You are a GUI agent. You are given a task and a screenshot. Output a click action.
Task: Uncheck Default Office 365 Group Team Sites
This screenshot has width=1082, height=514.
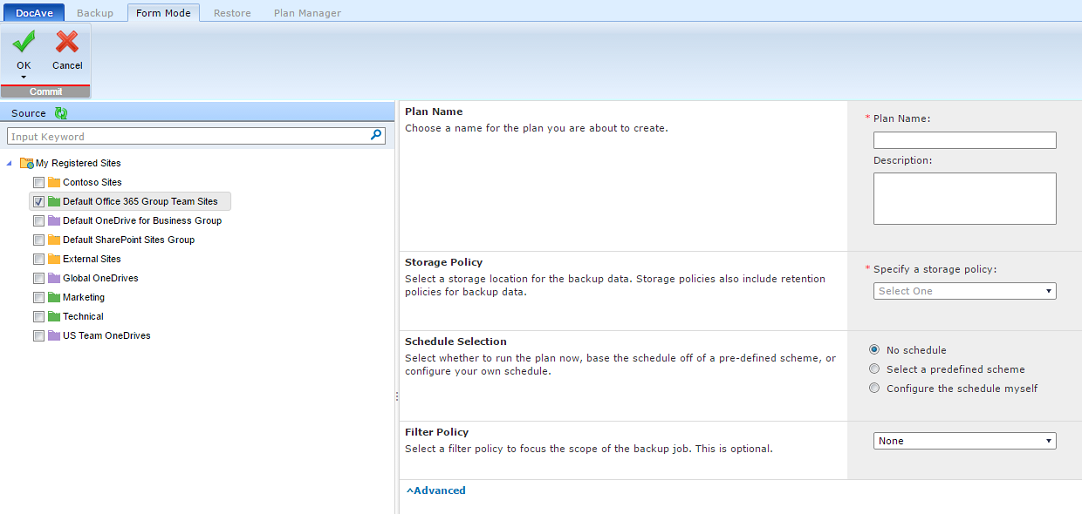click(x=39, y=201)
